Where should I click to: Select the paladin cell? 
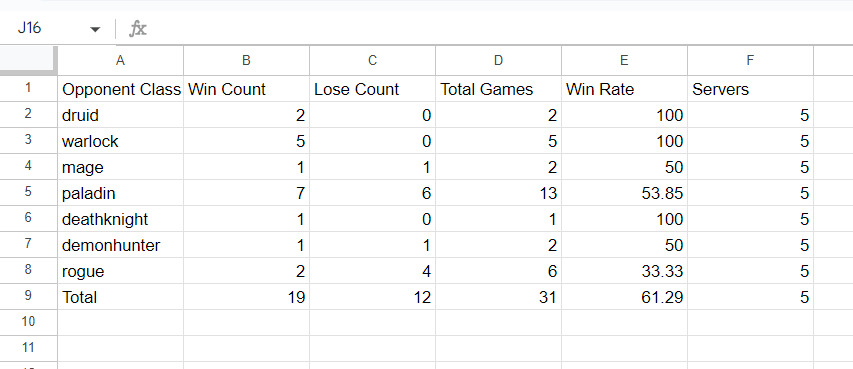120,193
